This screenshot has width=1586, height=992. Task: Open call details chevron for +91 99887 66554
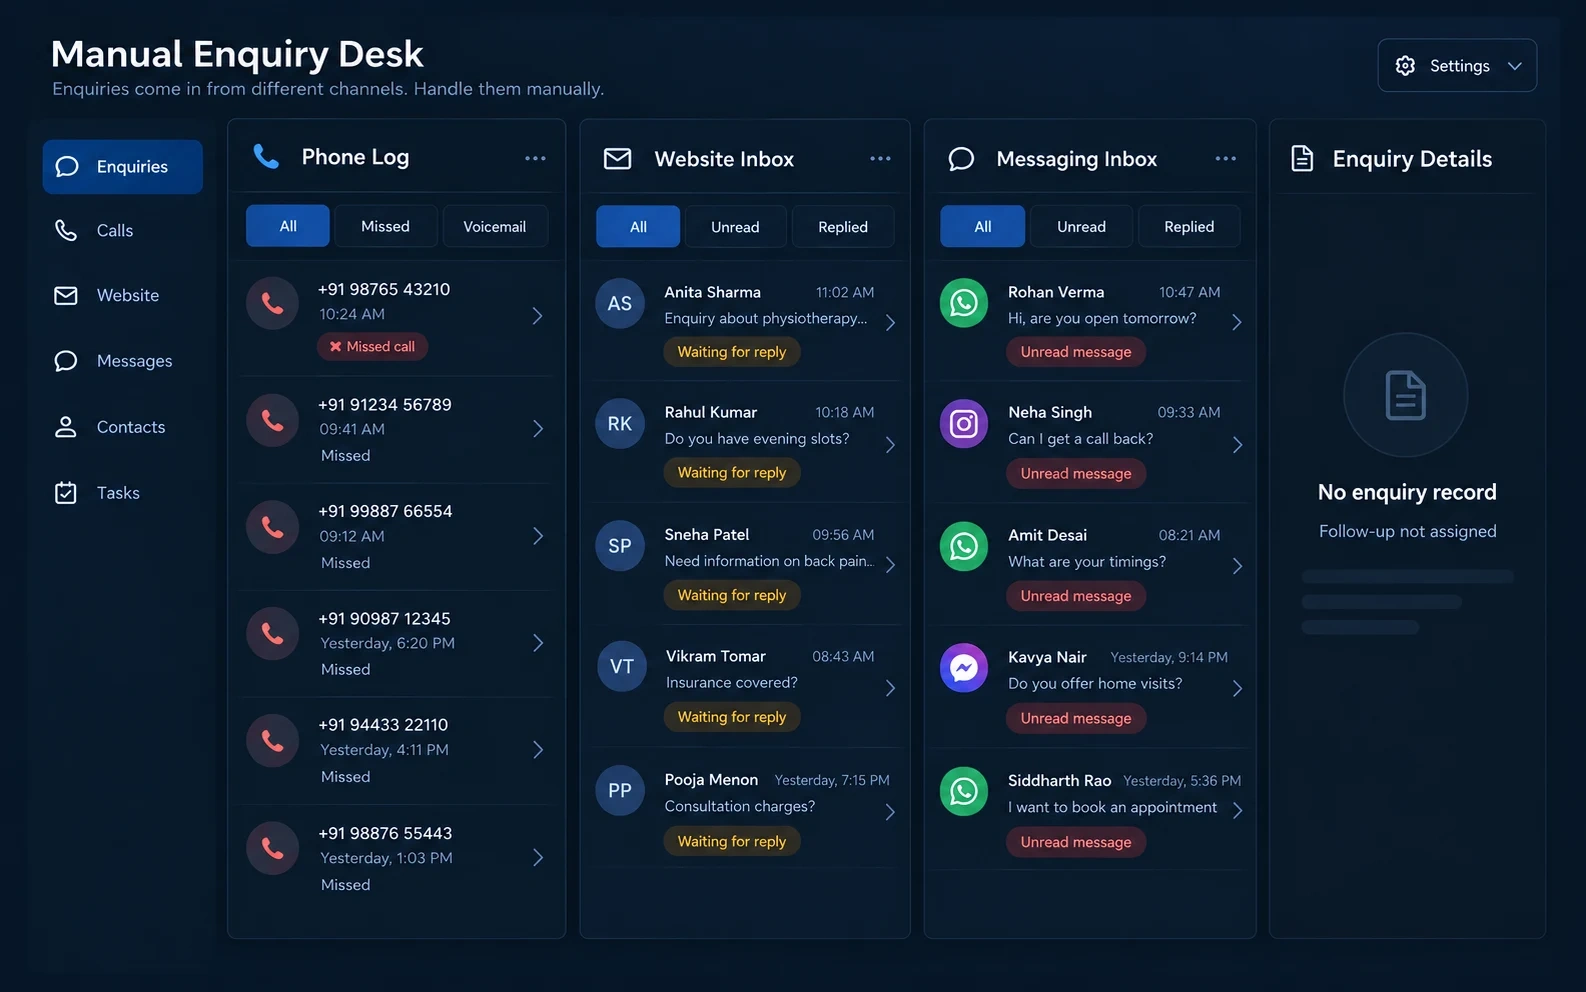pyautogui.click(x=538, y=536)
